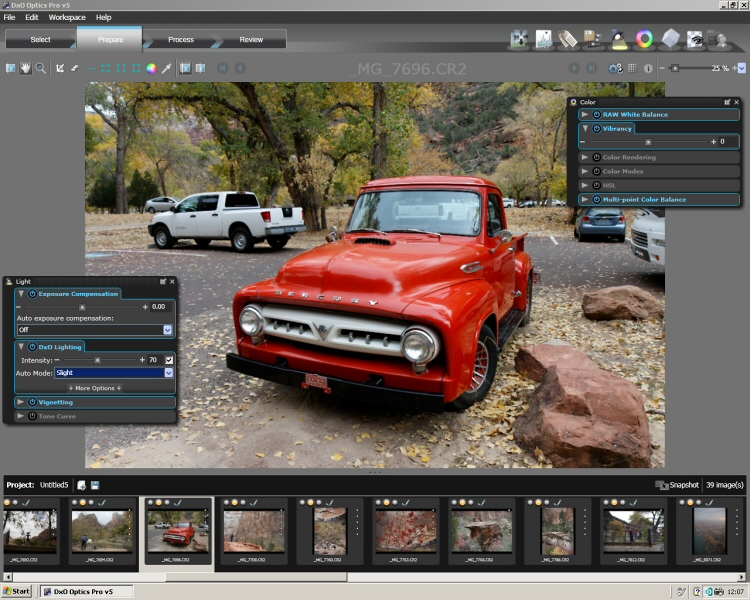Click the desk lamp Light palette icon
This screenshot has width=750, height=600.
pyautogui.click(x=619, y=39)
